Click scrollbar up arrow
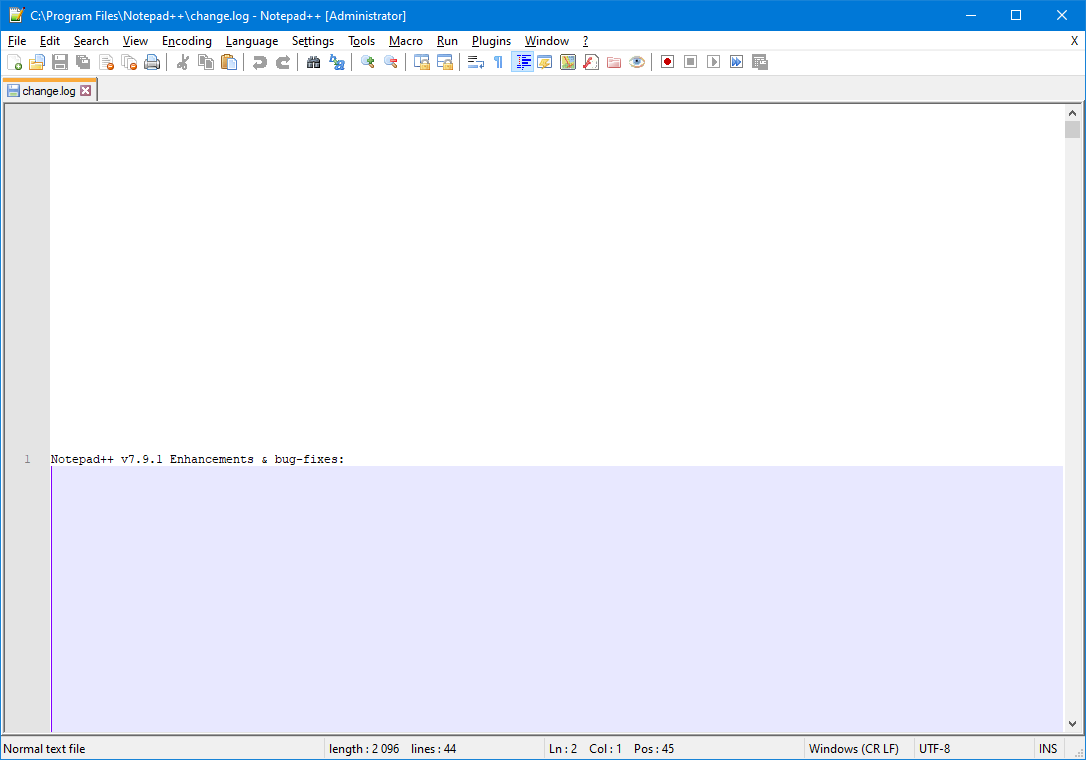 coord(1072,113)
